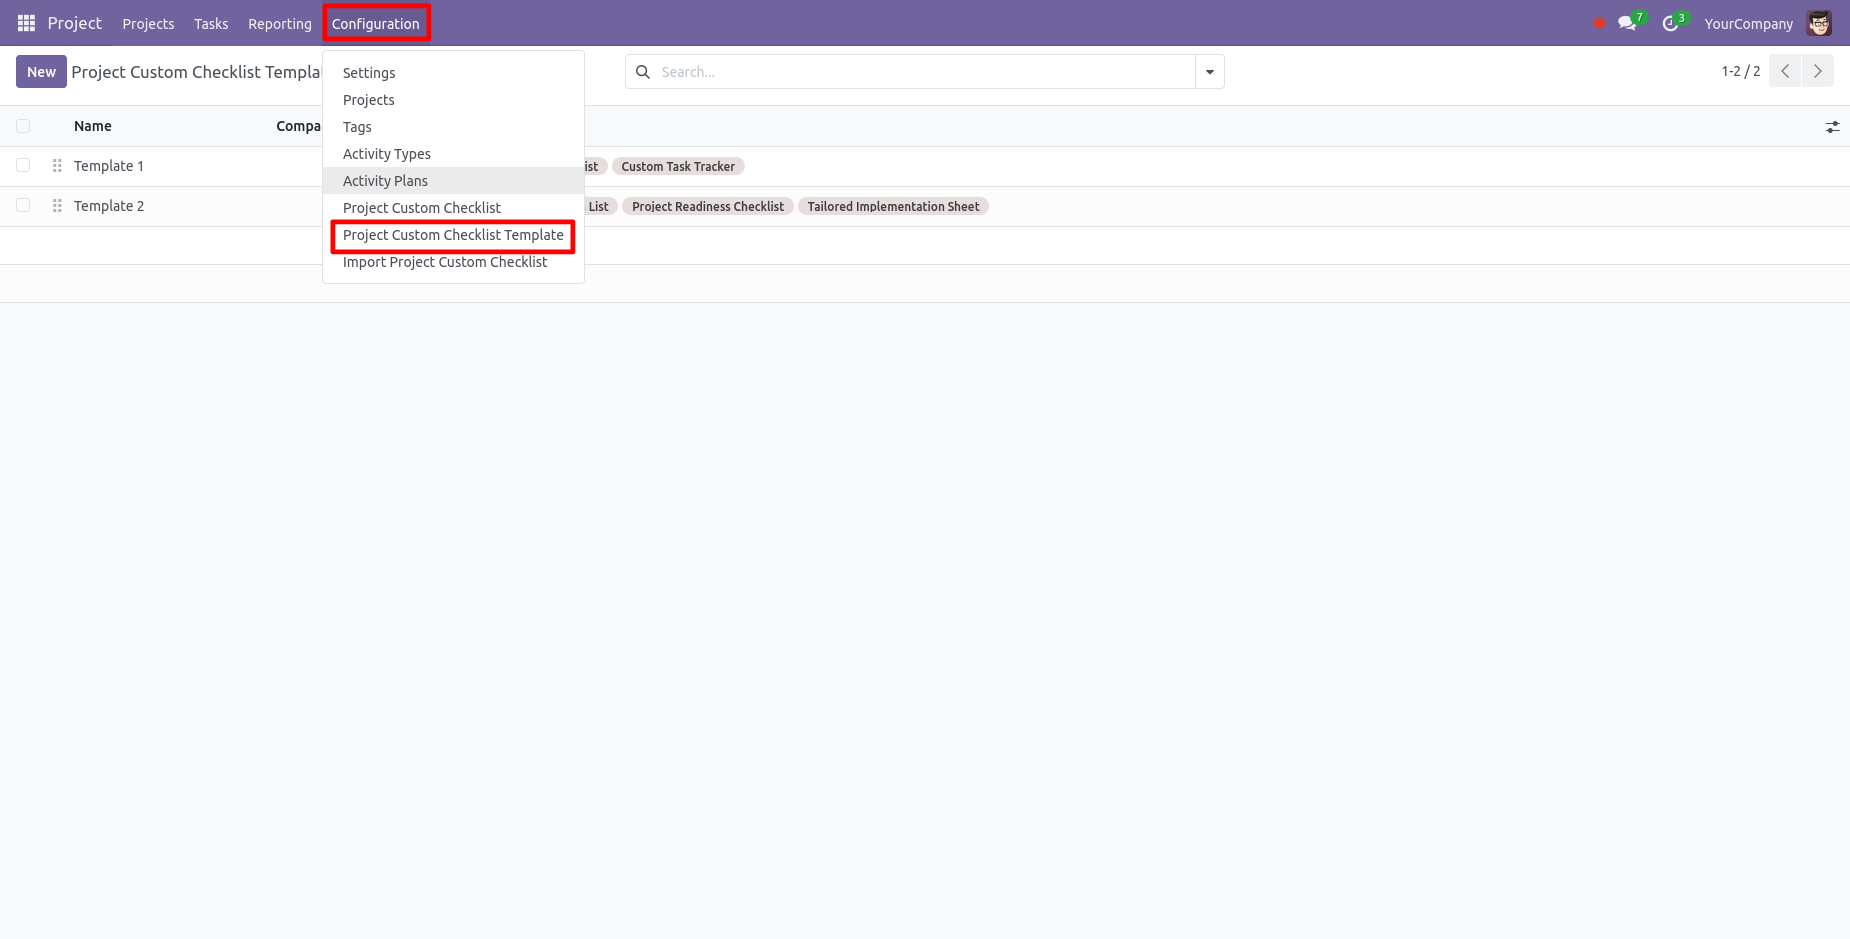
Task: Open the conversations messages icon
Action: tap(1628, 23)
